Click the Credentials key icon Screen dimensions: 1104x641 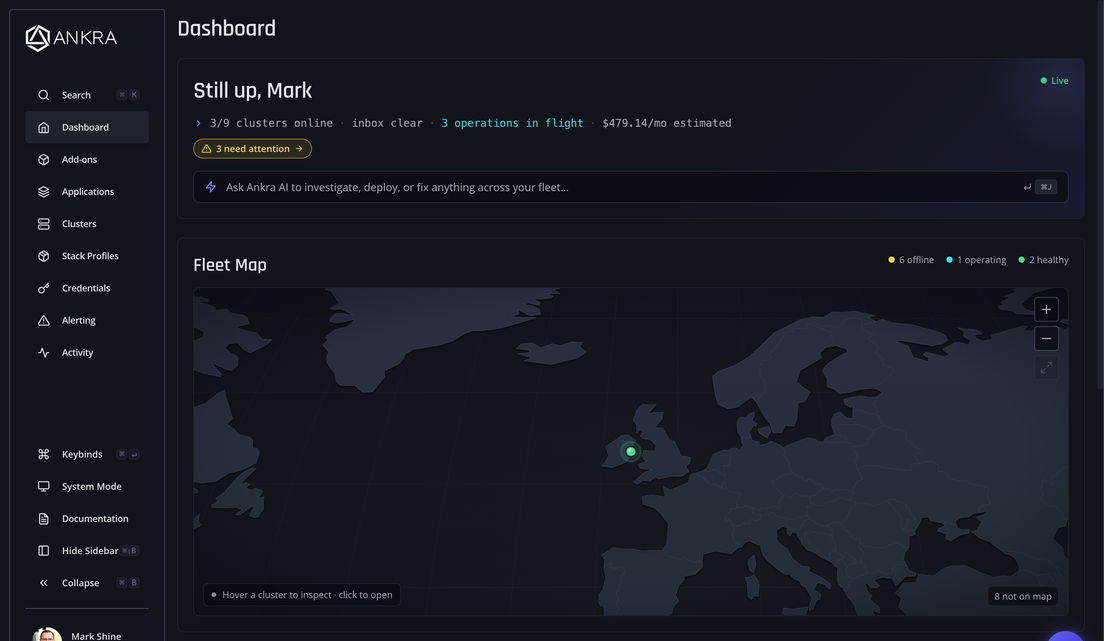tap(44, 288)
